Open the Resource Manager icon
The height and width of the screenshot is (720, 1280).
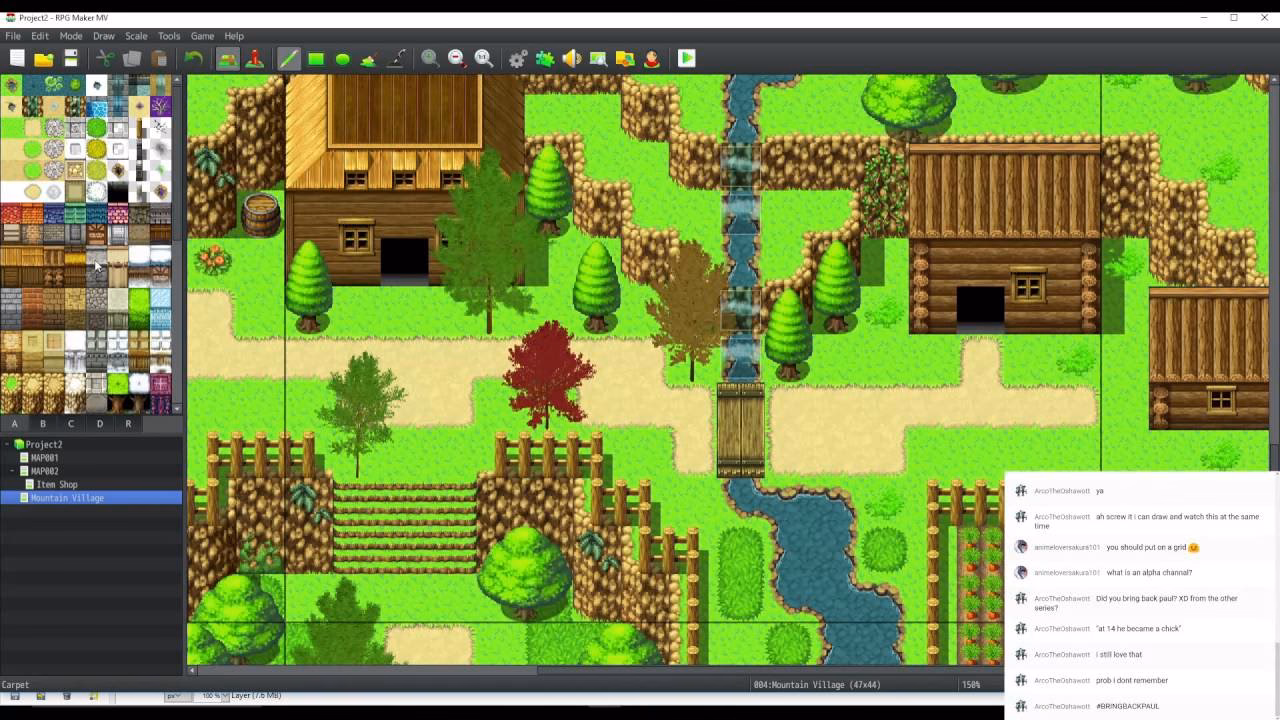pyautogui.click(x=625, y=59)
